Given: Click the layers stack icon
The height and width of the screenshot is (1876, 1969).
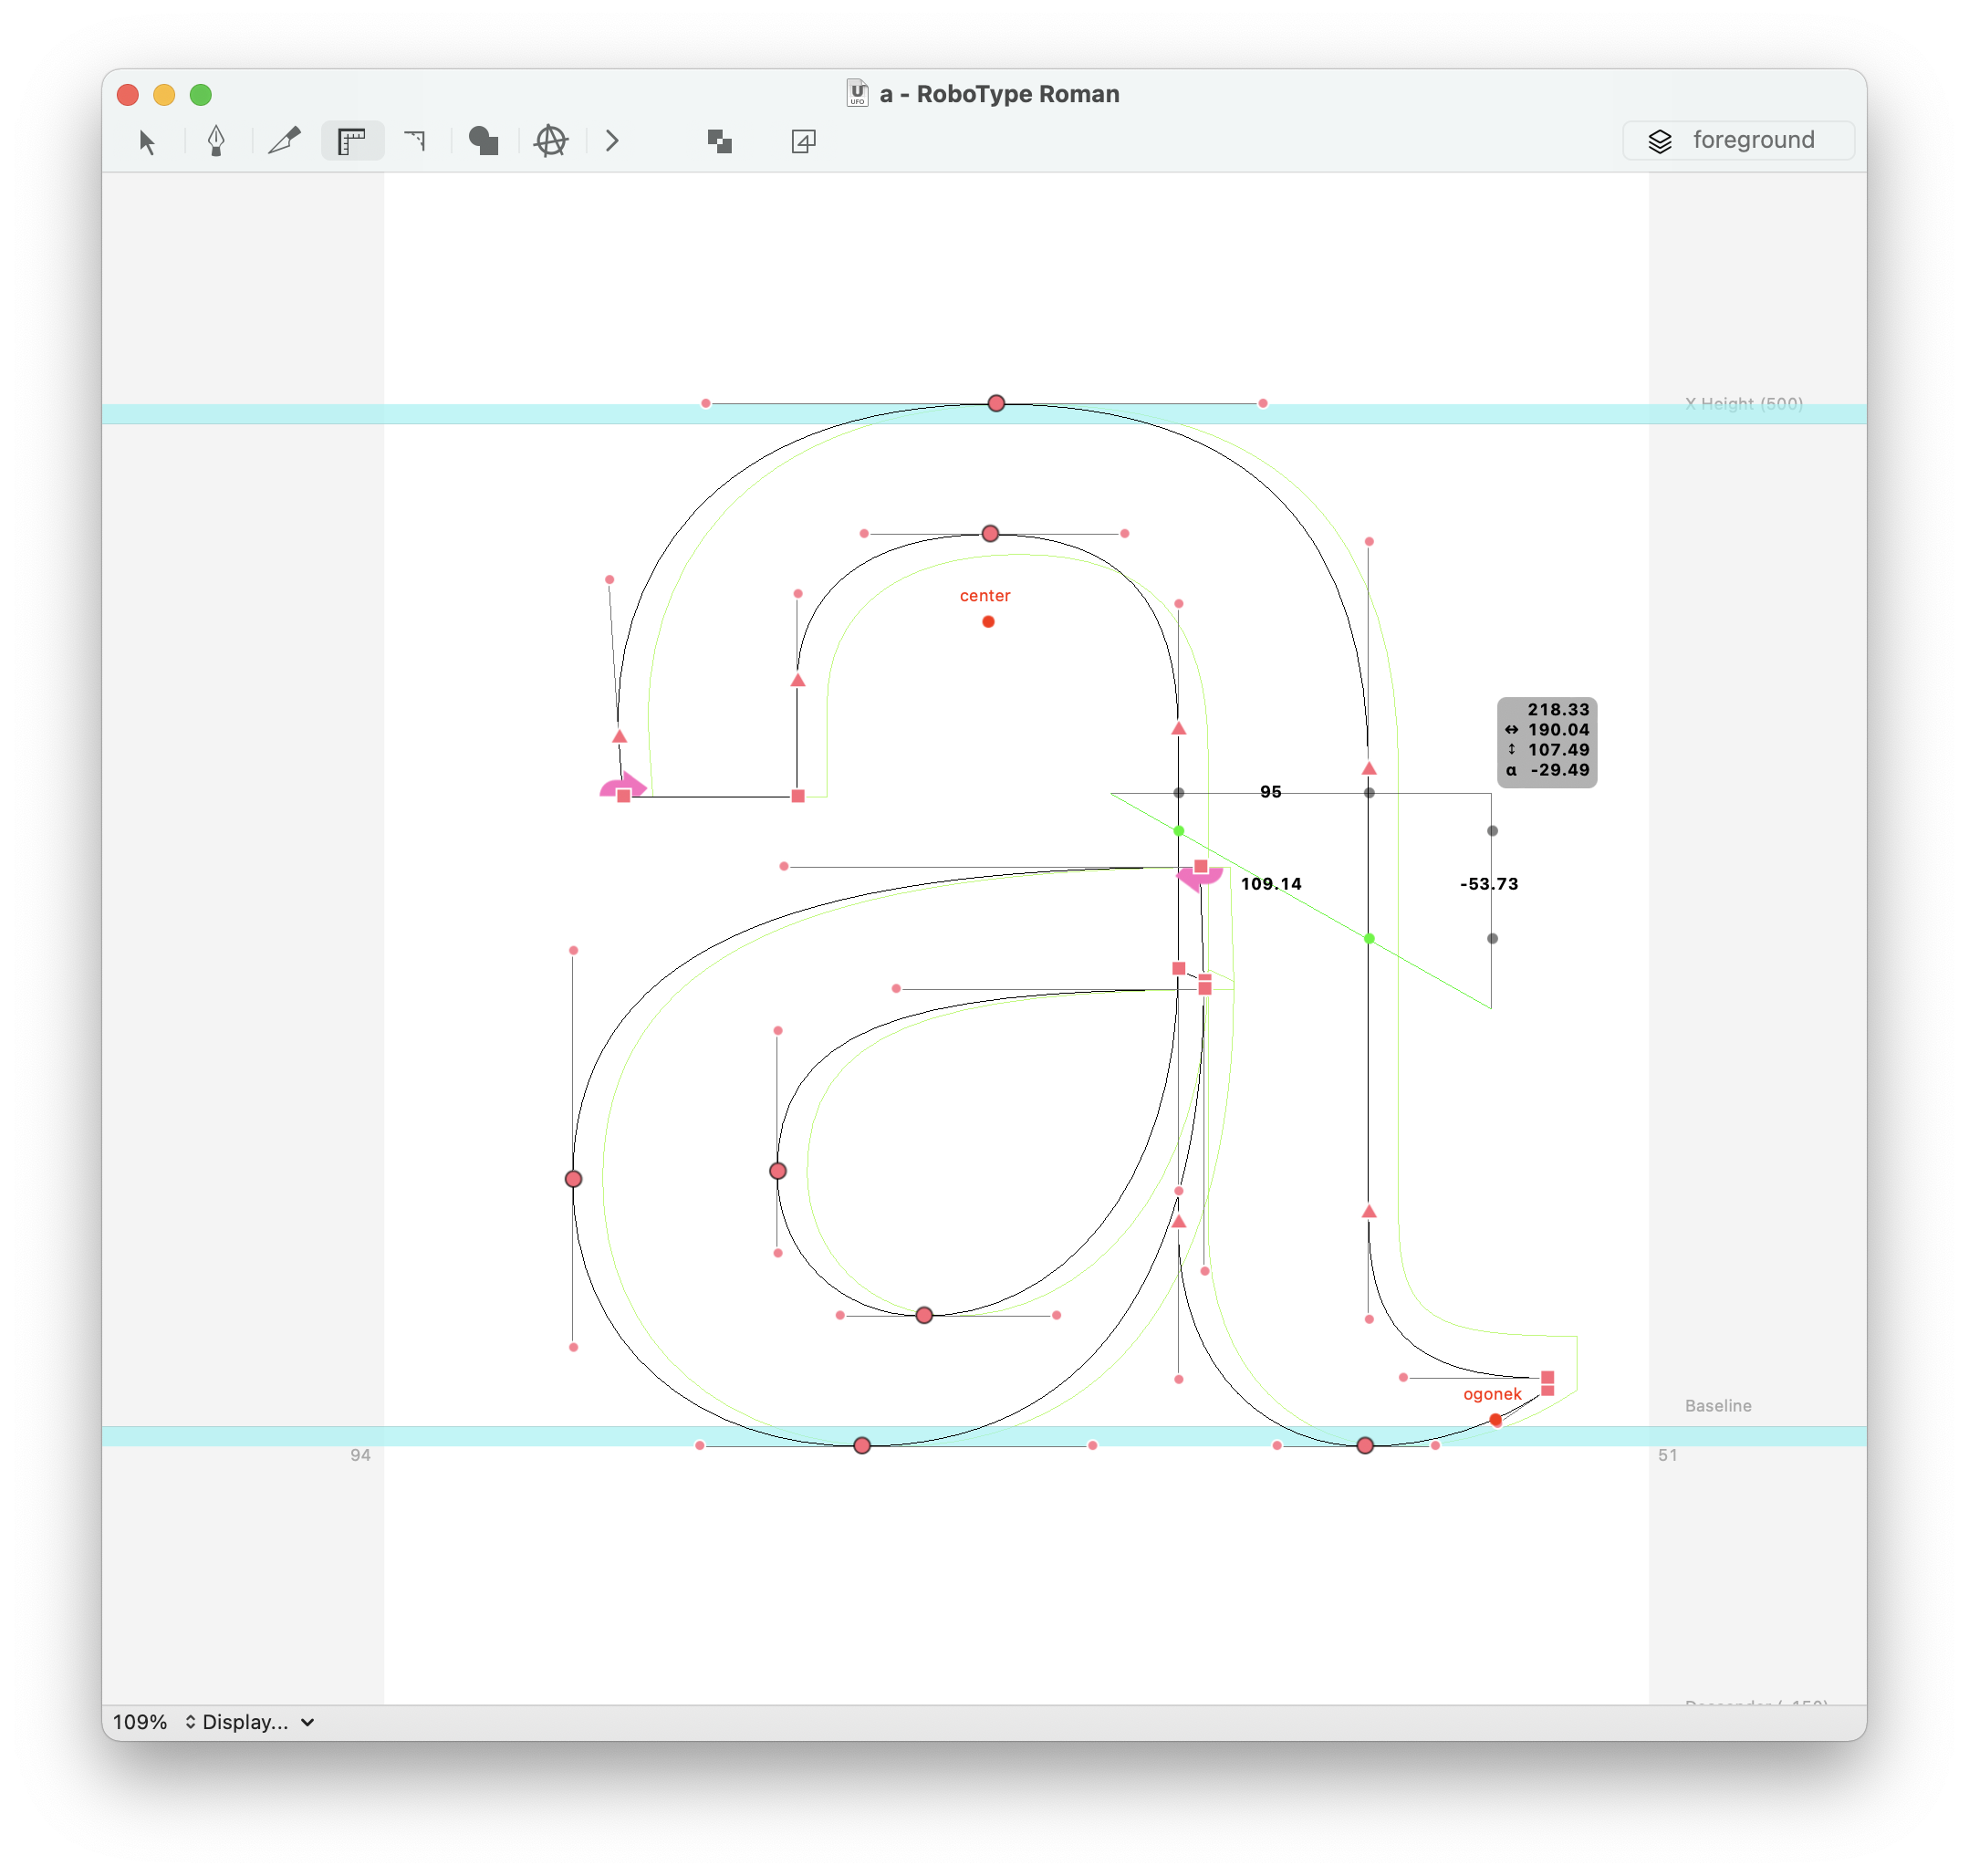Looking at the screenshot, I should pos(1660,141).
